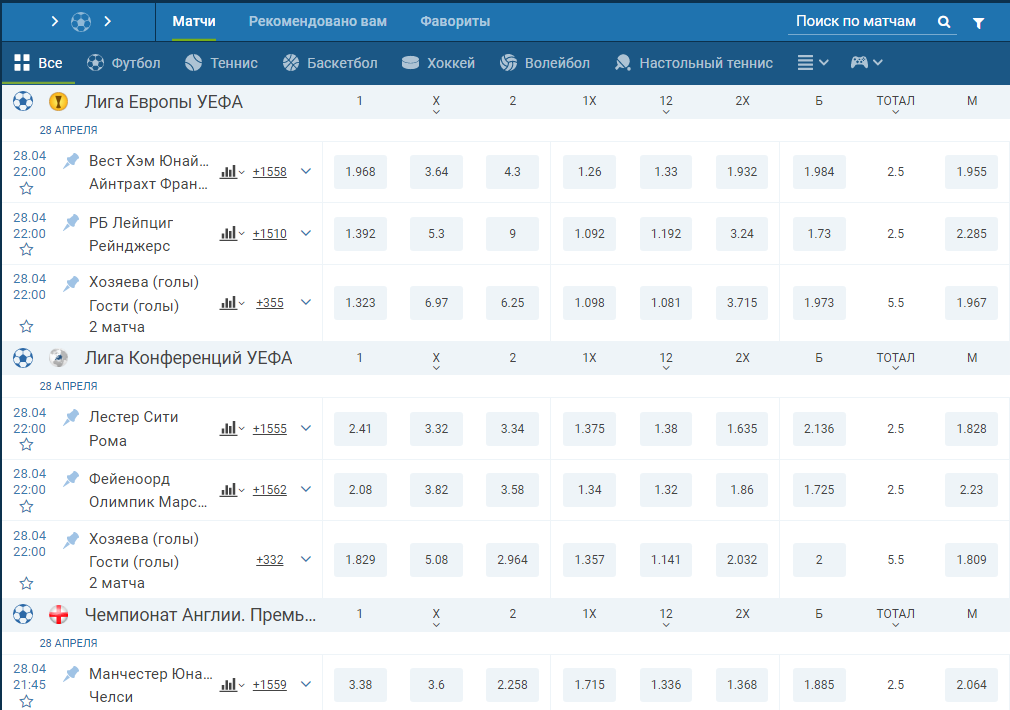The image size is (1010, 710).
Task: Select odds 3.38 for Манчестер Юнайтед win
Action: (x=360, y=685)
